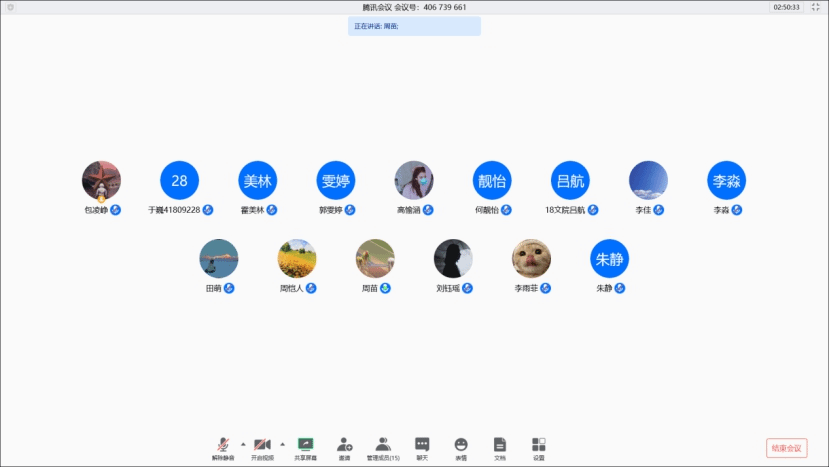Viewport: 830px width, 467px height.
Task: Open the emoji (表情) picker
Action: point(461,446)
